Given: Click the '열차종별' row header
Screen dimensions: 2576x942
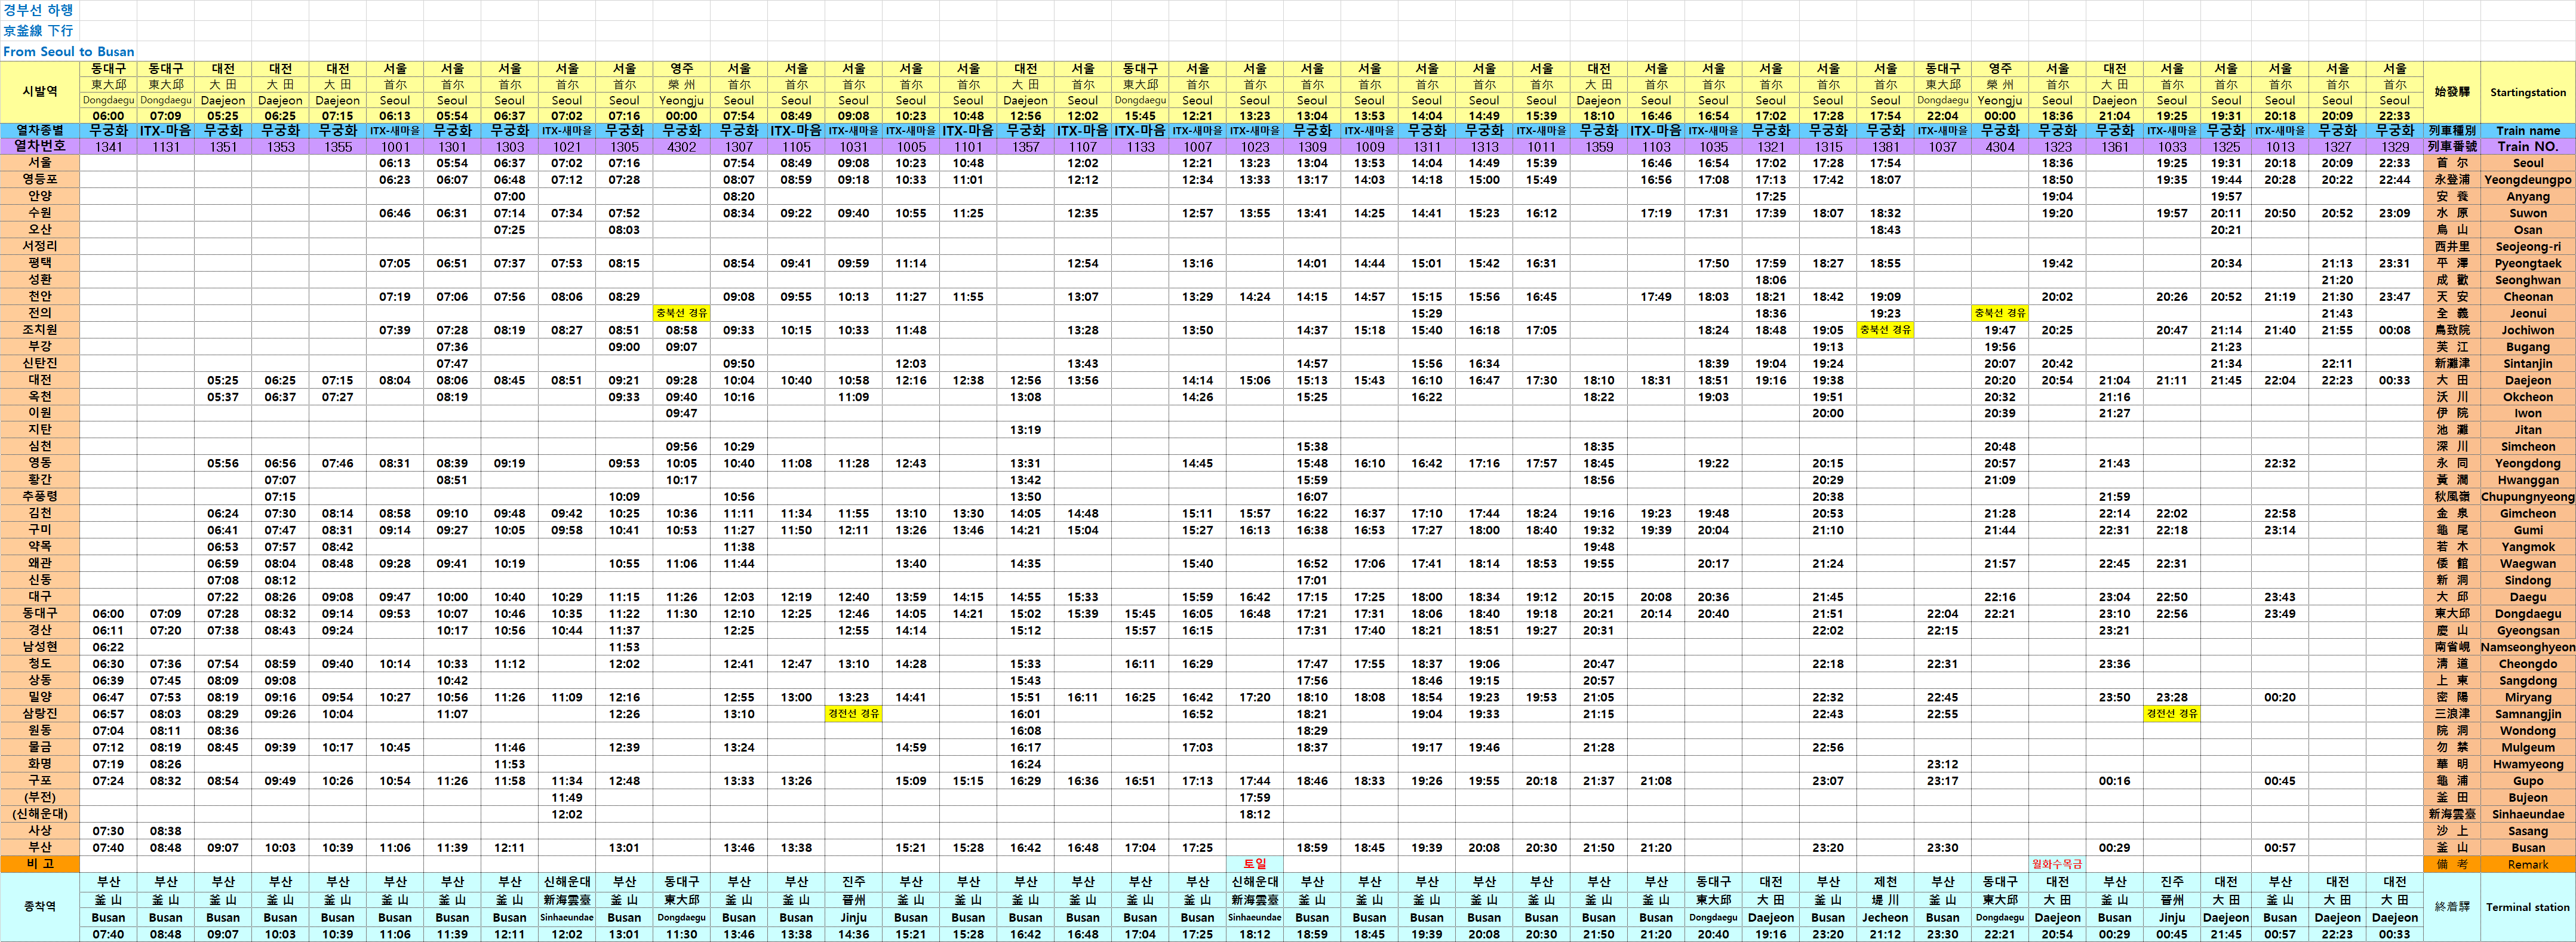Looking at the screenshot, I should click(x=40, y=131).
